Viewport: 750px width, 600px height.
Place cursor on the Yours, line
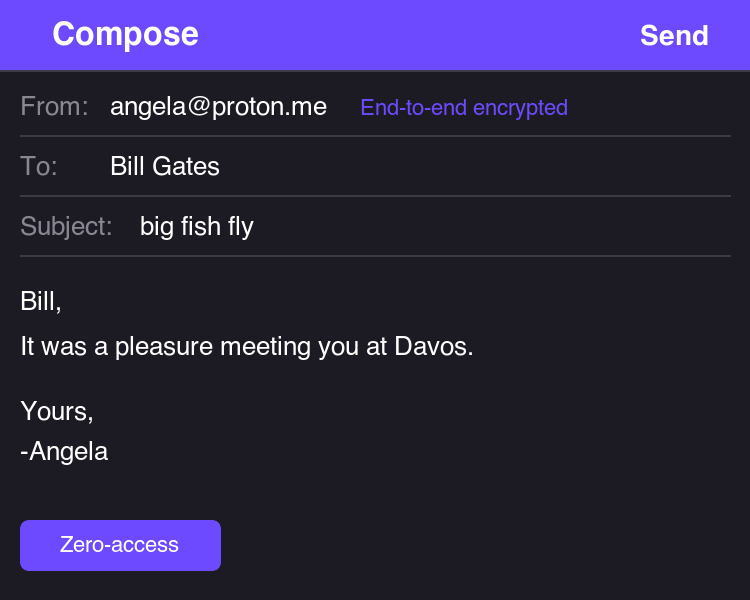pyautogui.click(x=57, y=411)
